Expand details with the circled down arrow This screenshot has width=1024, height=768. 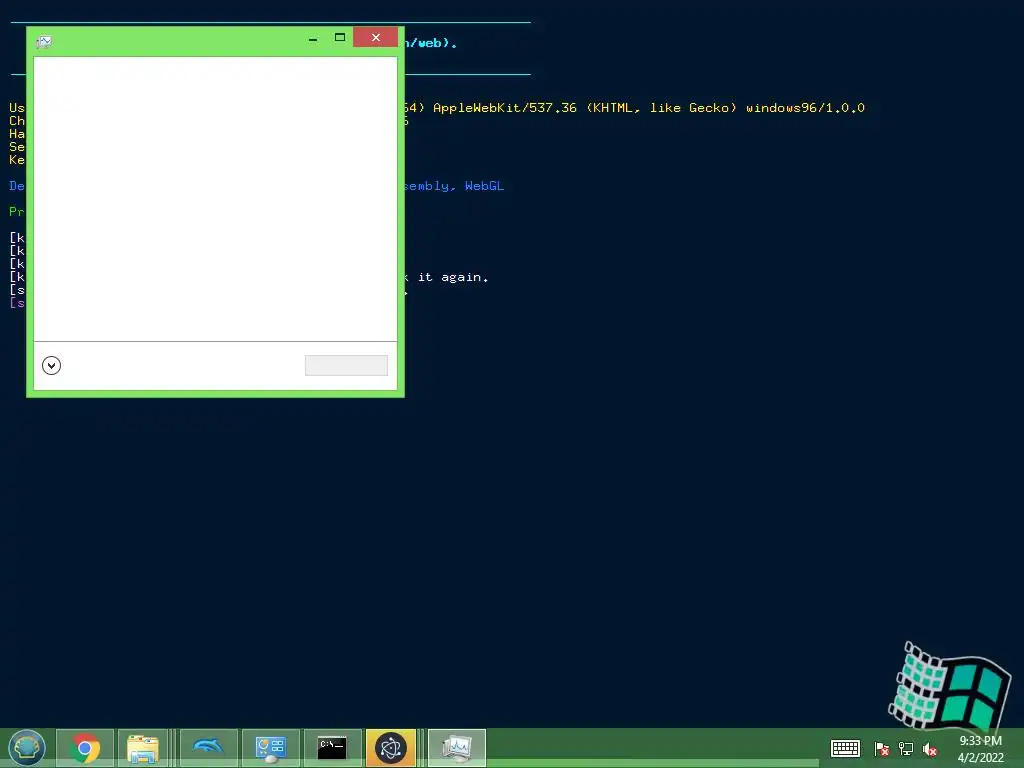tap(52, 365)
